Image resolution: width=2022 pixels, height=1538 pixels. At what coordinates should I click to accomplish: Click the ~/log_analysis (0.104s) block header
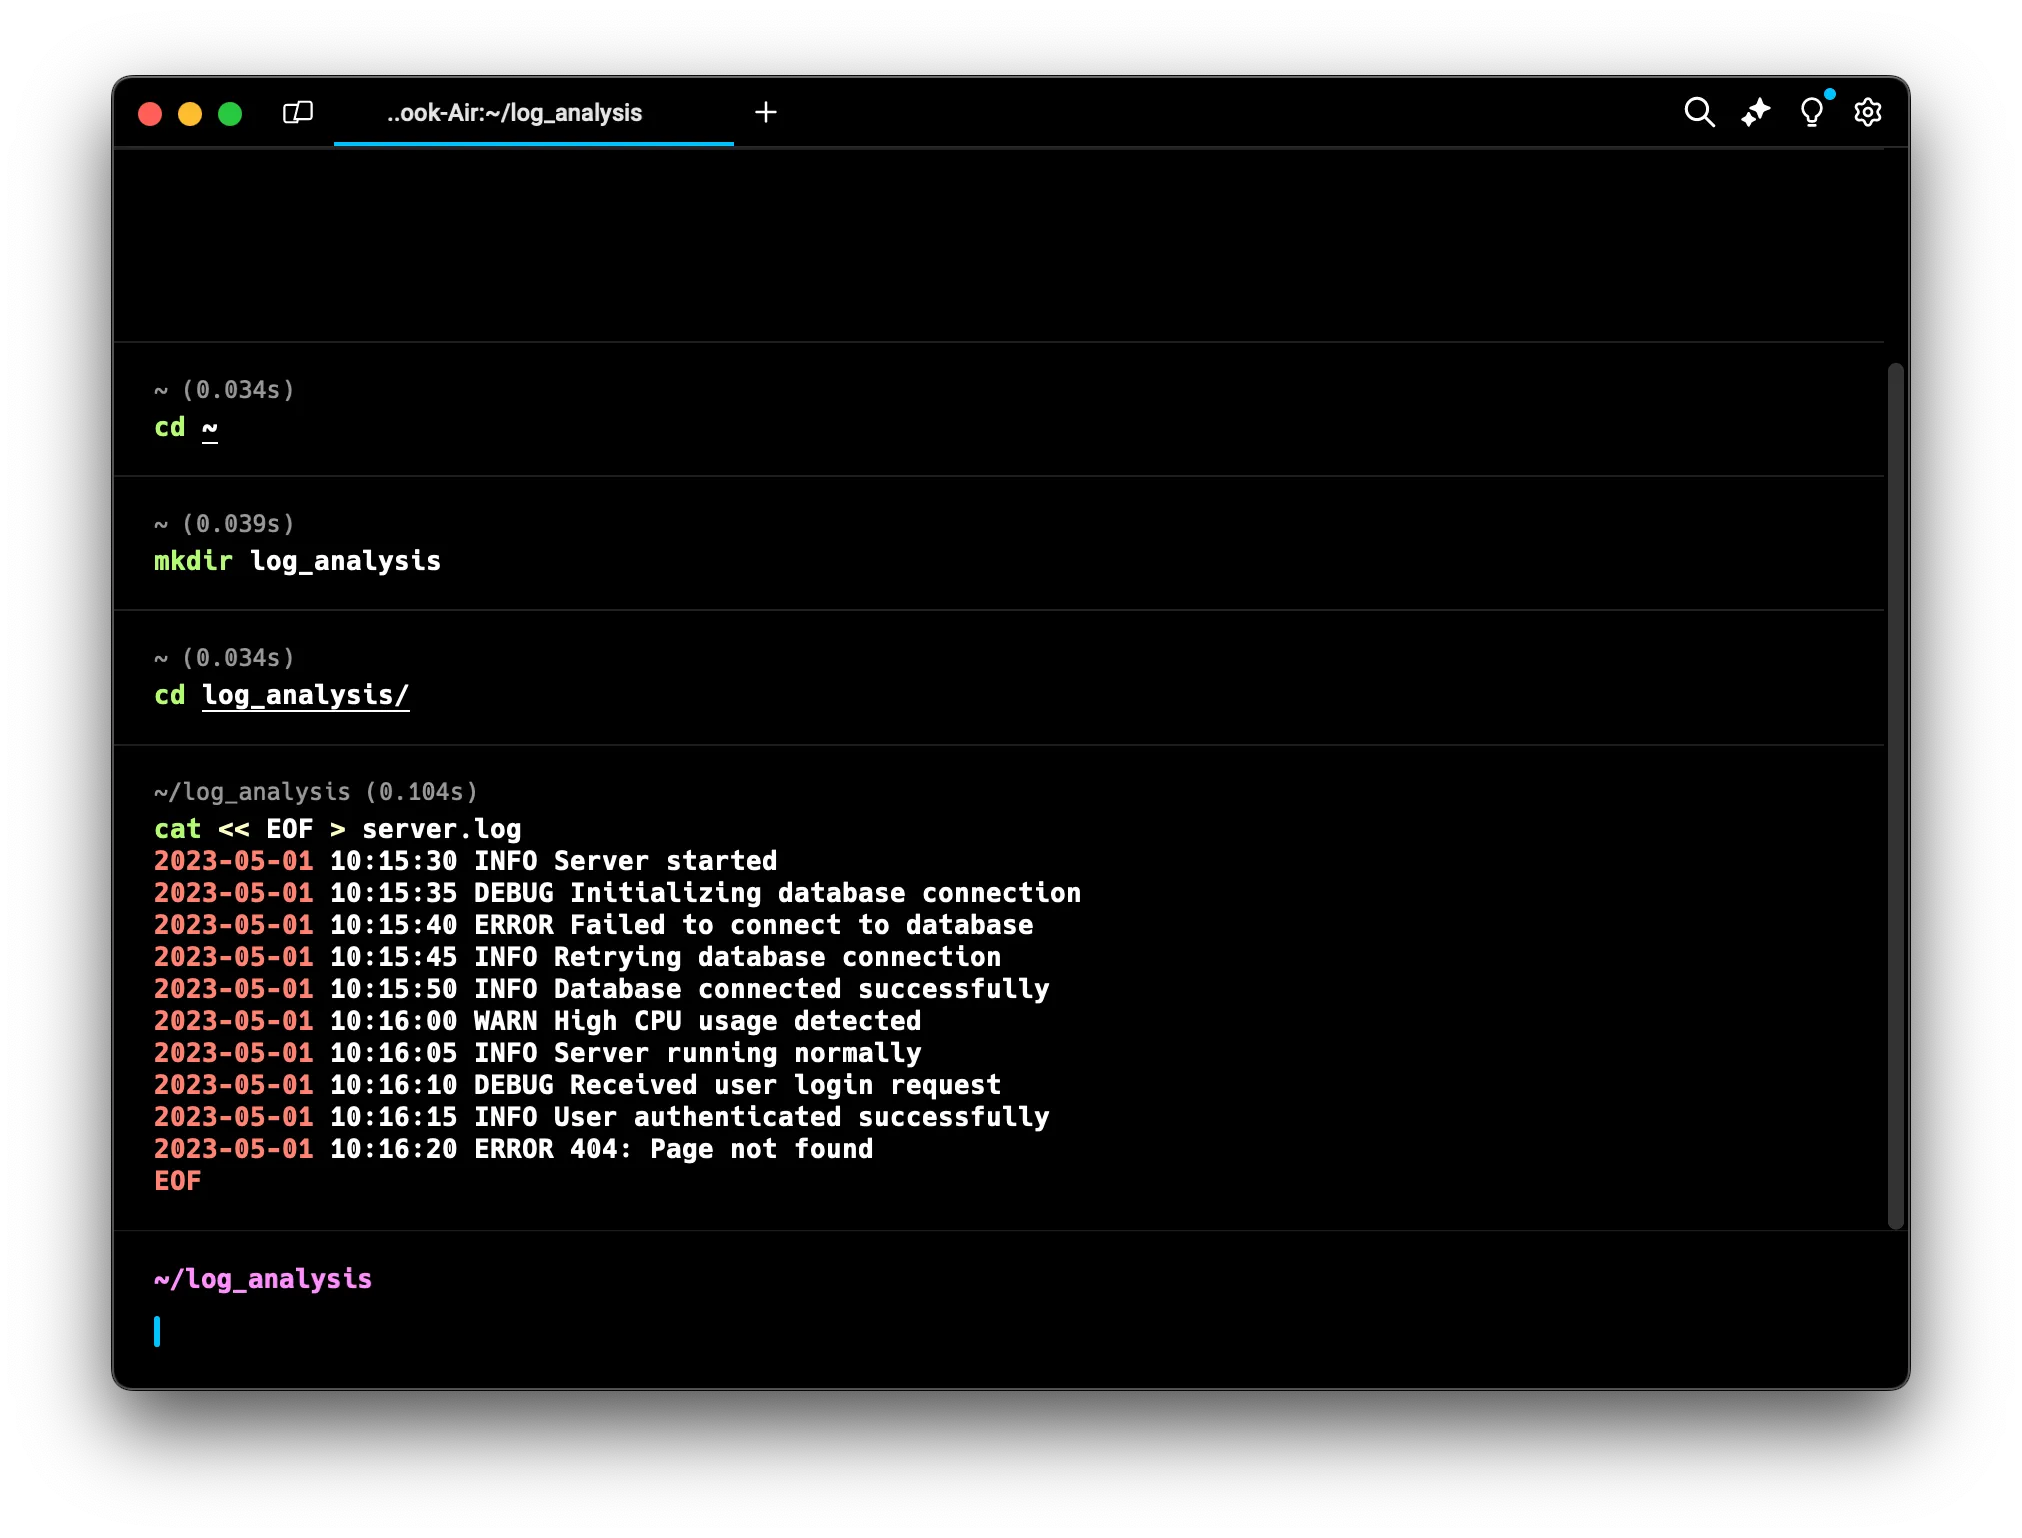tap(316, 792)
